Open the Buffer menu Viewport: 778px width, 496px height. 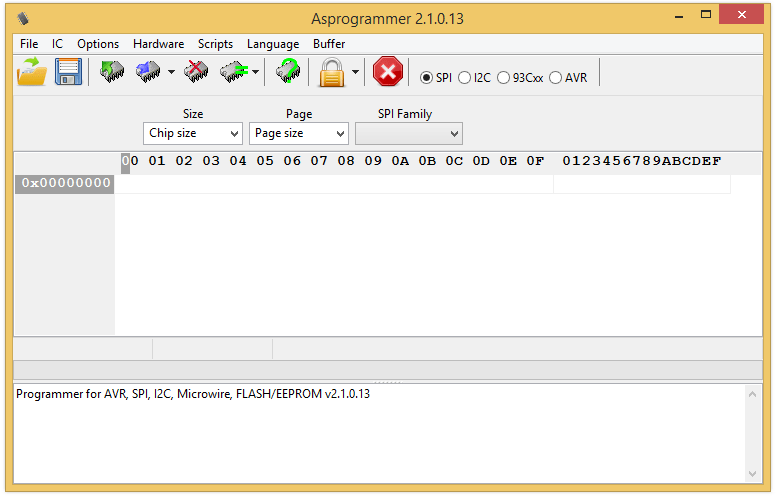pos(329,44)
